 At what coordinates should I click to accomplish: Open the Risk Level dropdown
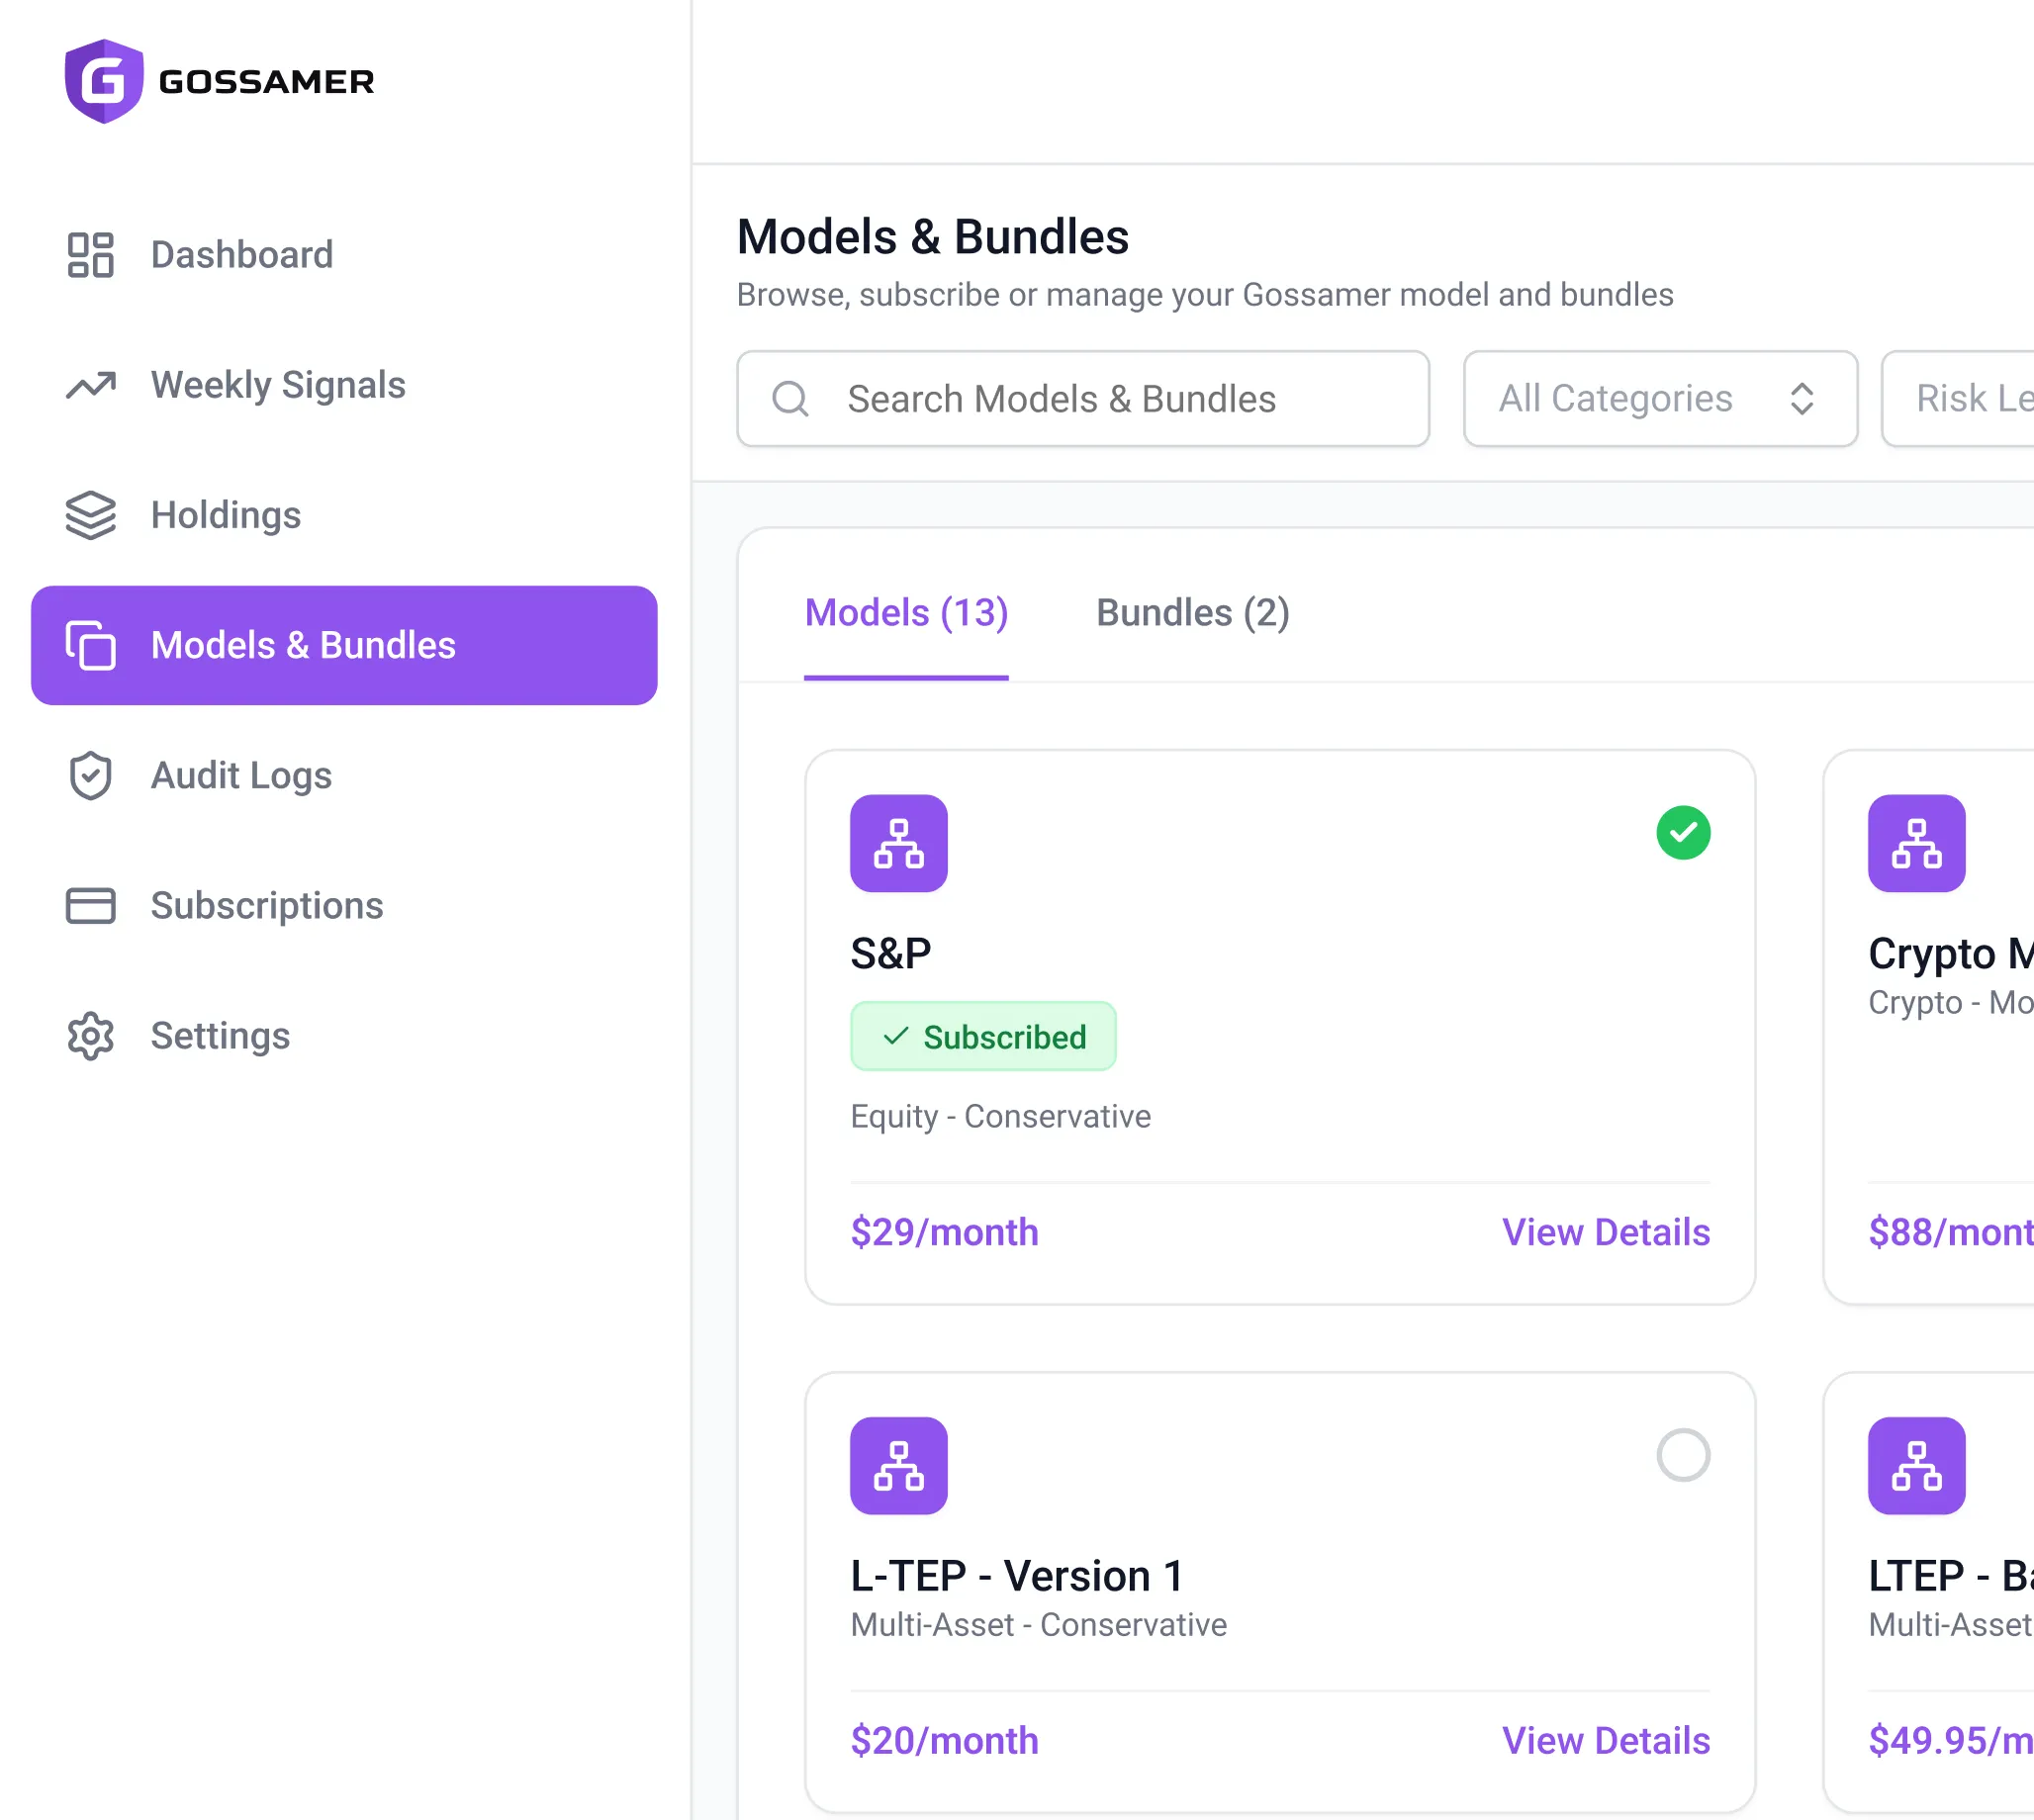(x=1957, y=398)
